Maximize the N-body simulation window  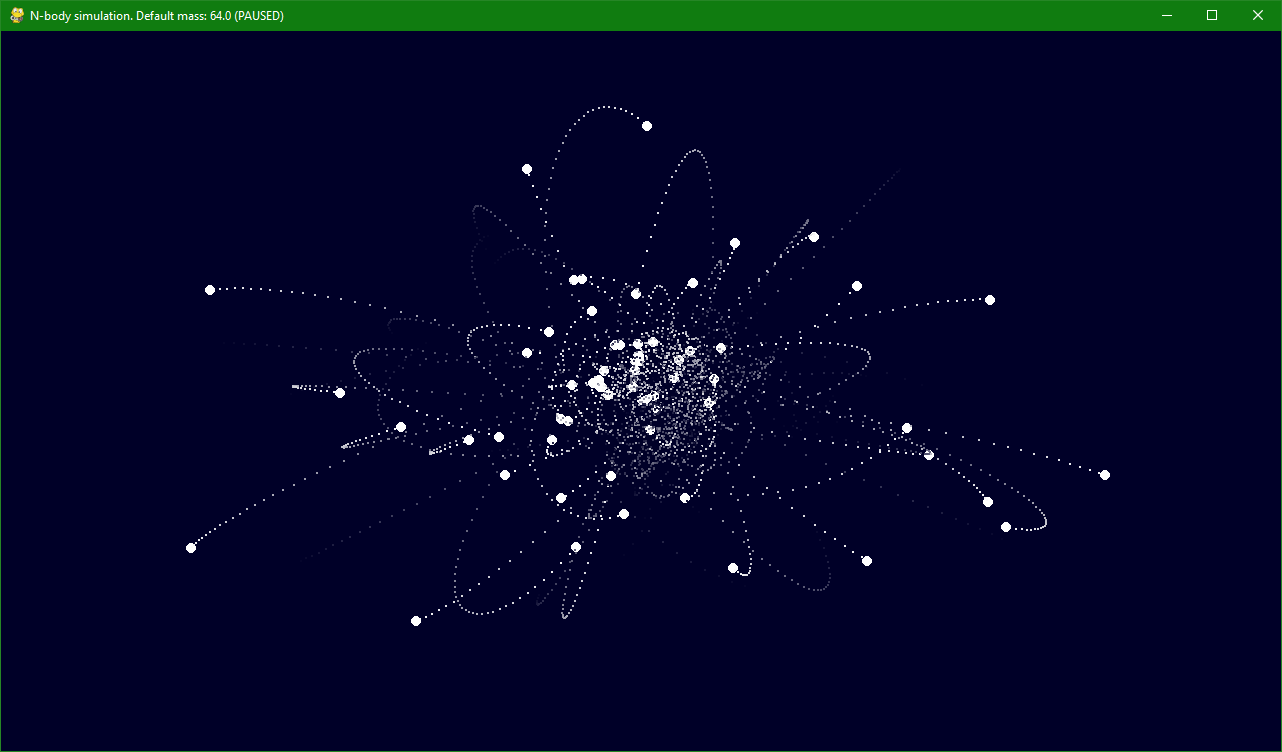(x=1212, y=15)
